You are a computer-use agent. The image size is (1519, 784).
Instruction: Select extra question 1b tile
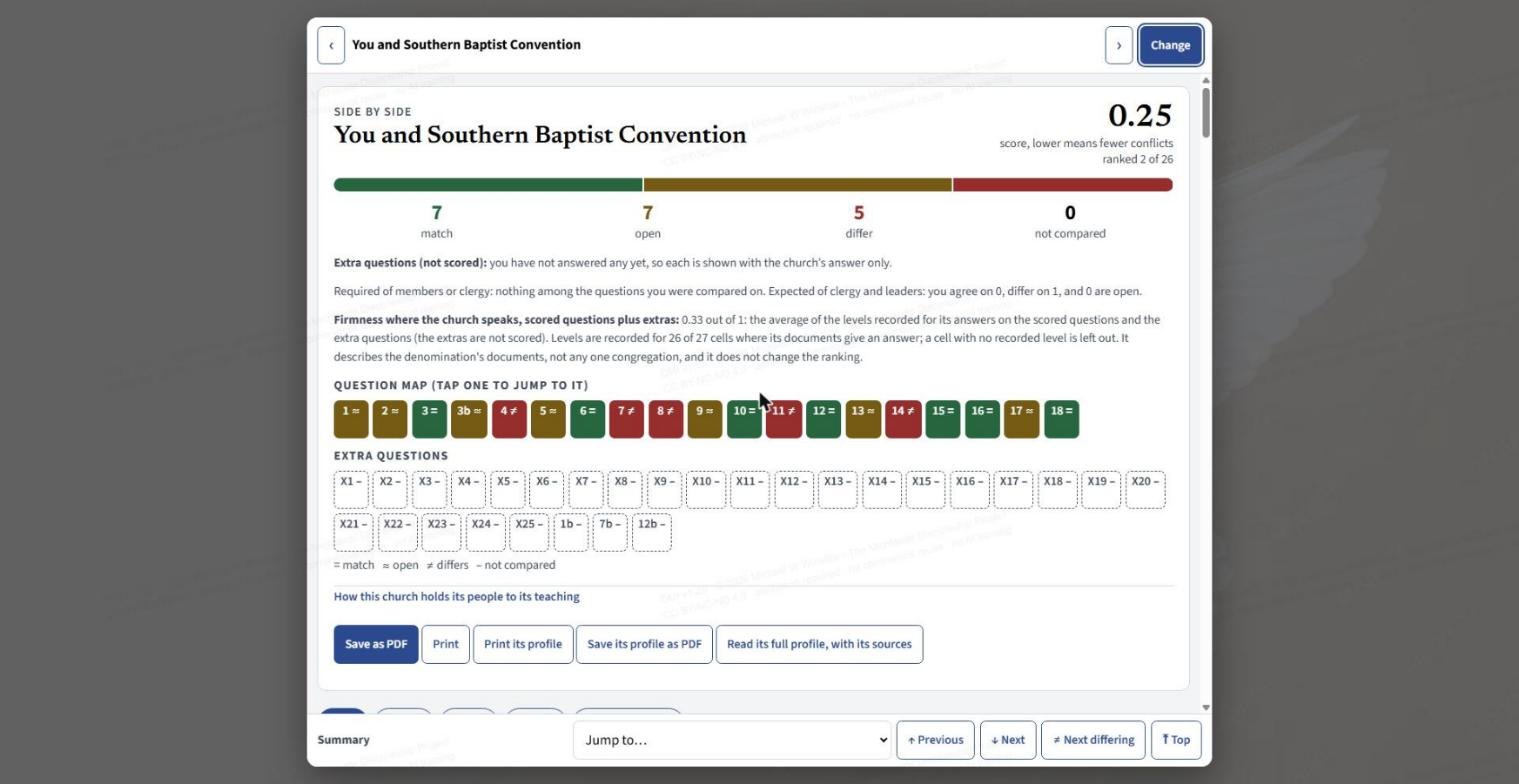(571, 533)
